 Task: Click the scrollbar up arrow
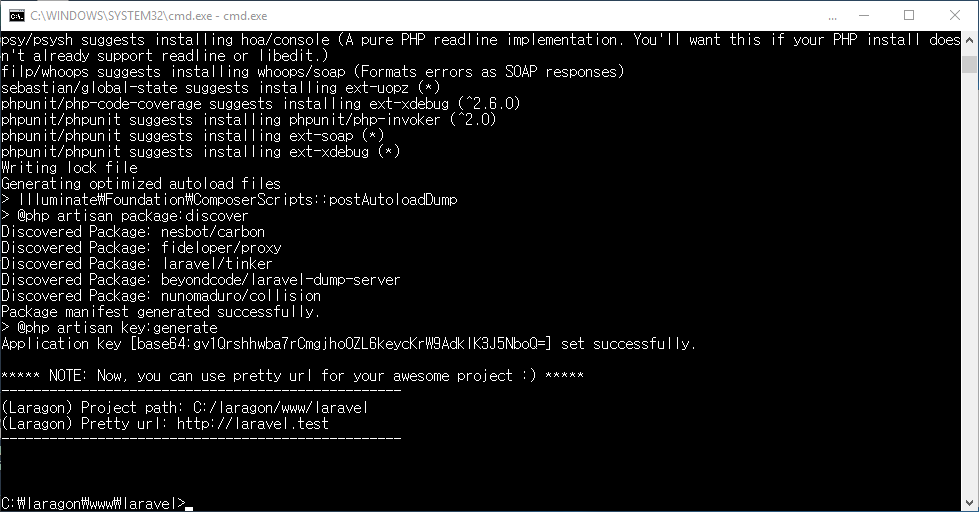click(x=970, y=39)
